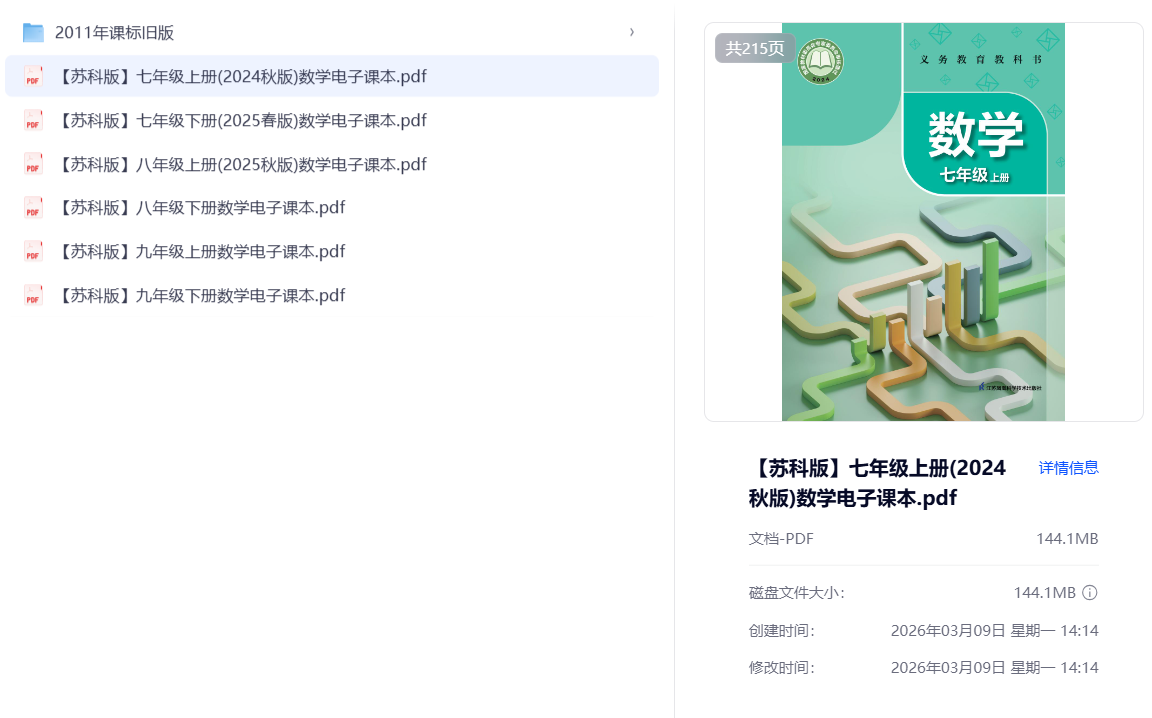1152x718 pixels.
Task: Click PDF icon of 七年级下册(2025春版) file
Action: 33,121
